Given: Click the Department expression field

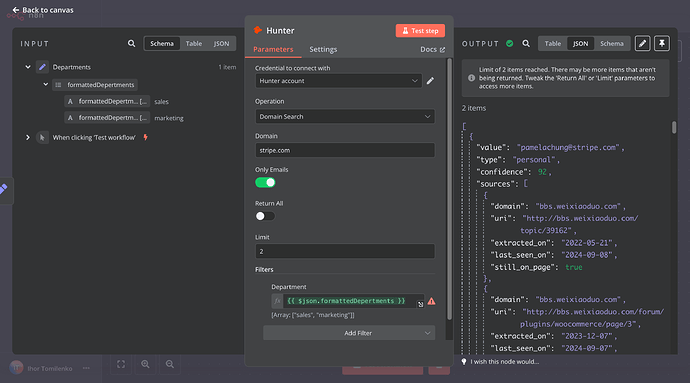Looking at the screenshot, I should (354, 301).
